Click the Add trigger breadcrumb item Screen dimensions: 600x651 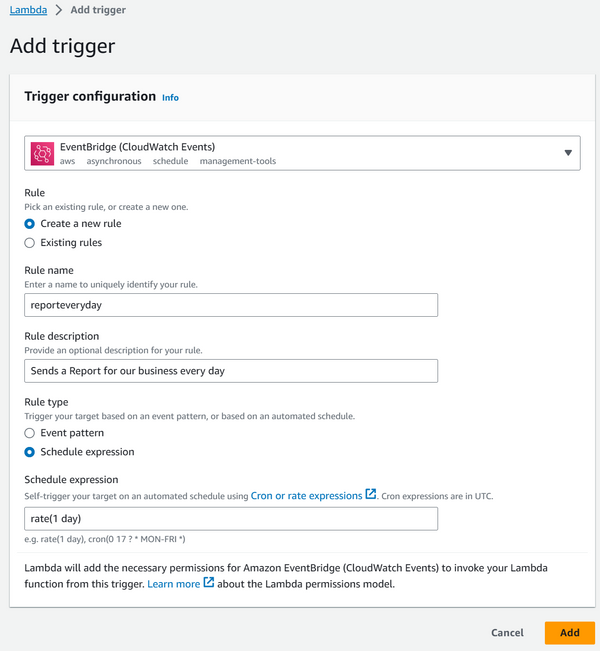pyautogui.click(x=98, y=10)
